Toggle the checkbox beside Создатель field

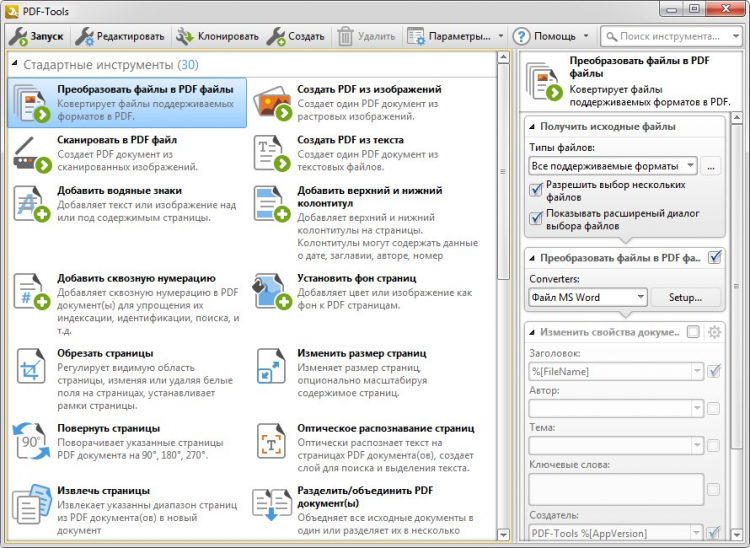pyautogui.click(x=714, y=533)
